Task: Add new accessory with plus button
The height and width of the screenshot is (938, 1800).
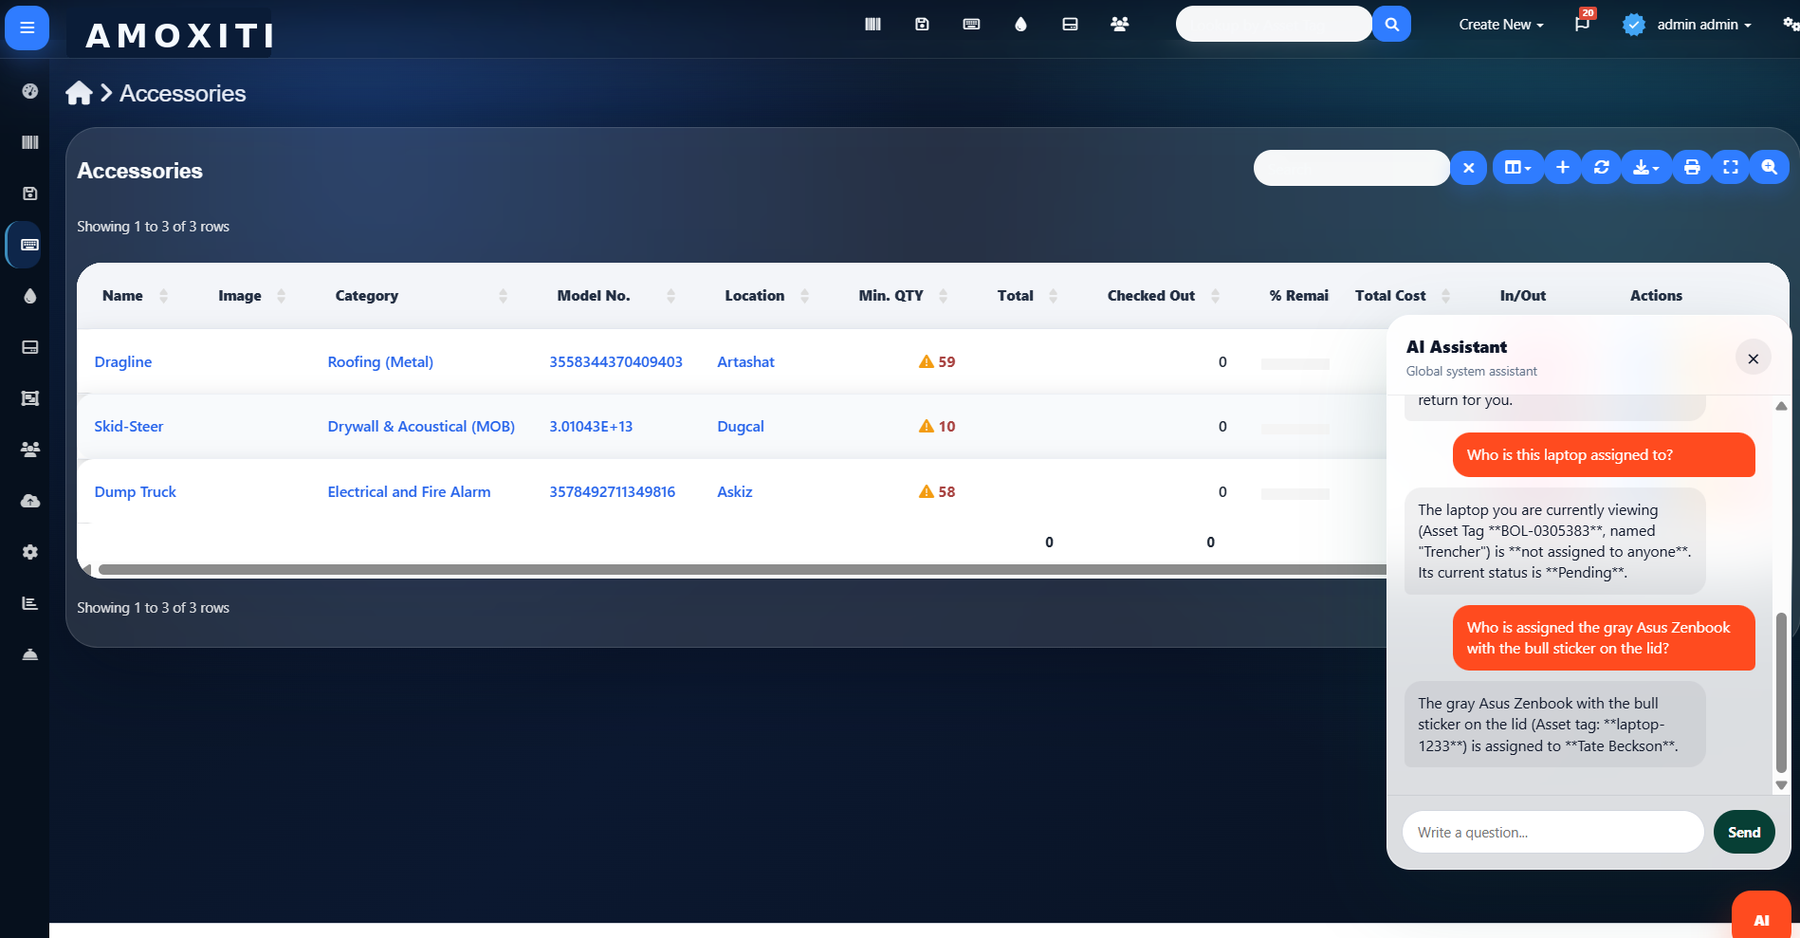Action: [x=1562, y=168]
